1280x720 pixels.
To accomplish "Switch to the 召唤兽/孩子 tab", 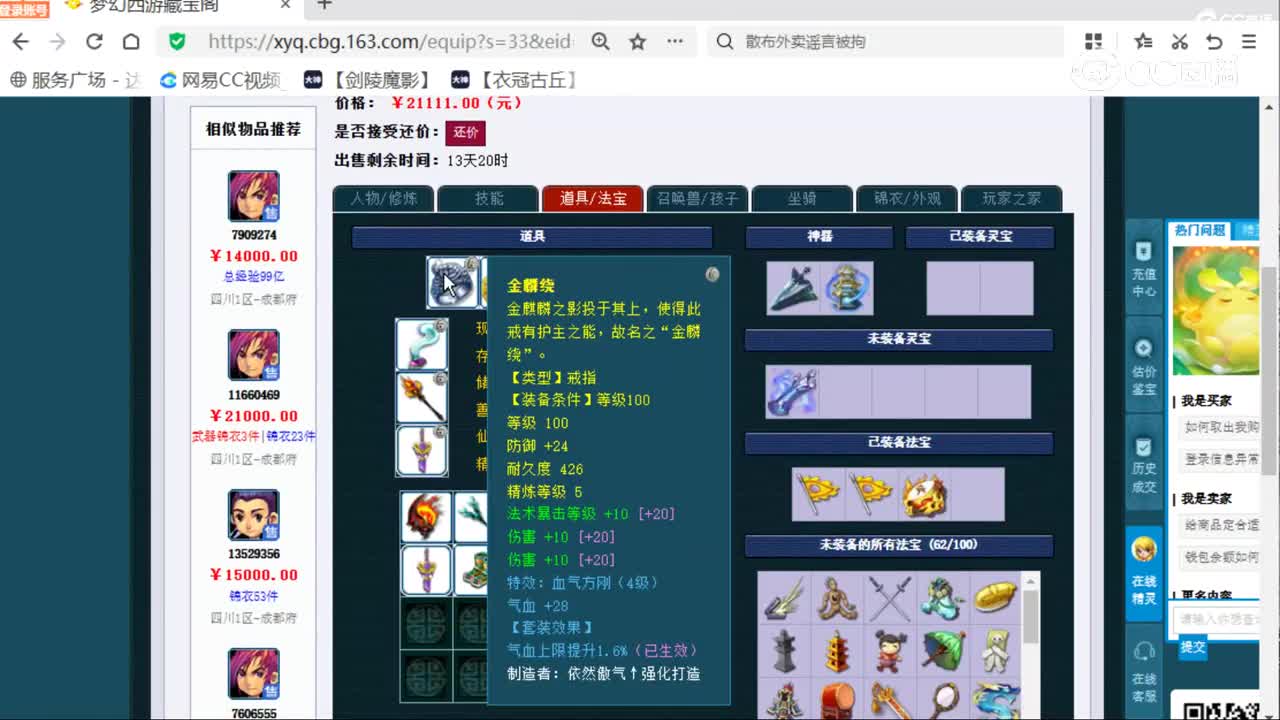I will click(x=697, y=199).
